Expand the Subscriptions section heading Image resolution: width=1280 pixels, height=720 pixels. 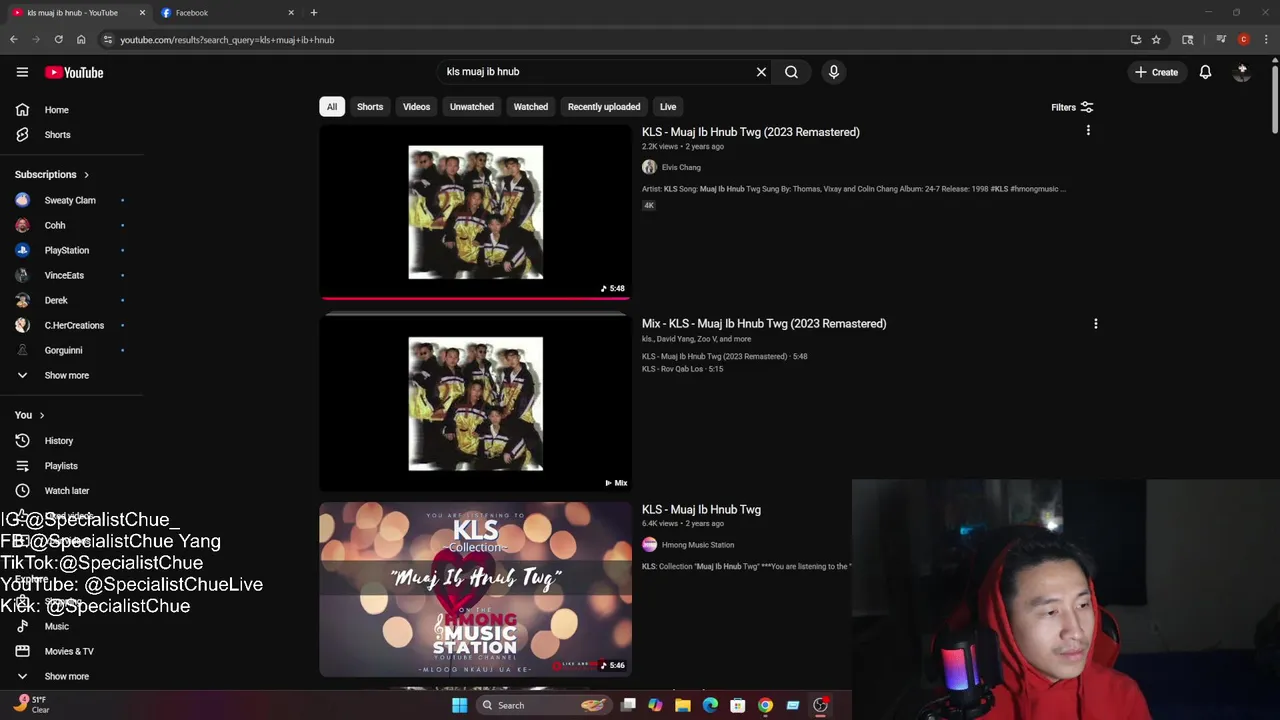pyautogui.click(x=52, y=174)
